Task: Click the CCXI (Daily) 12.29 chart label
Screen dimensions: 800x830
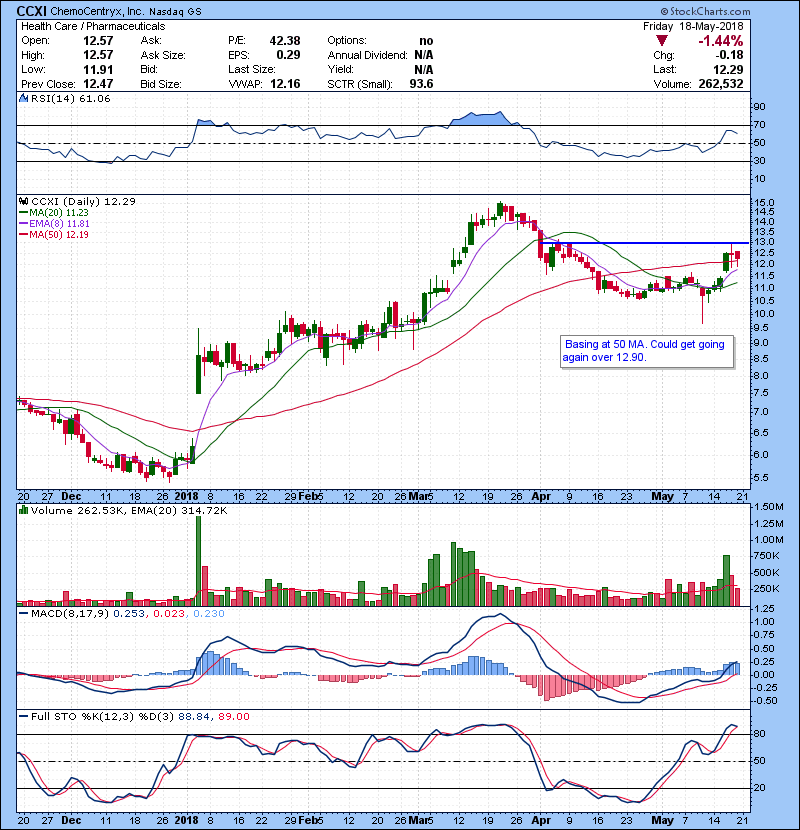Action: point(84,202)
